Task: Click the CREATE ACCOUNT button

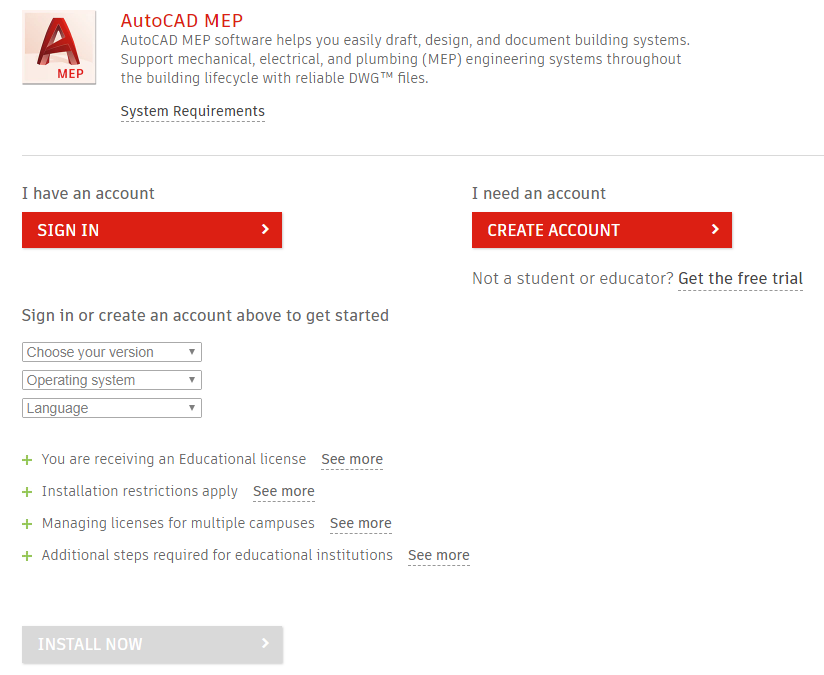Action: (602, 230)
